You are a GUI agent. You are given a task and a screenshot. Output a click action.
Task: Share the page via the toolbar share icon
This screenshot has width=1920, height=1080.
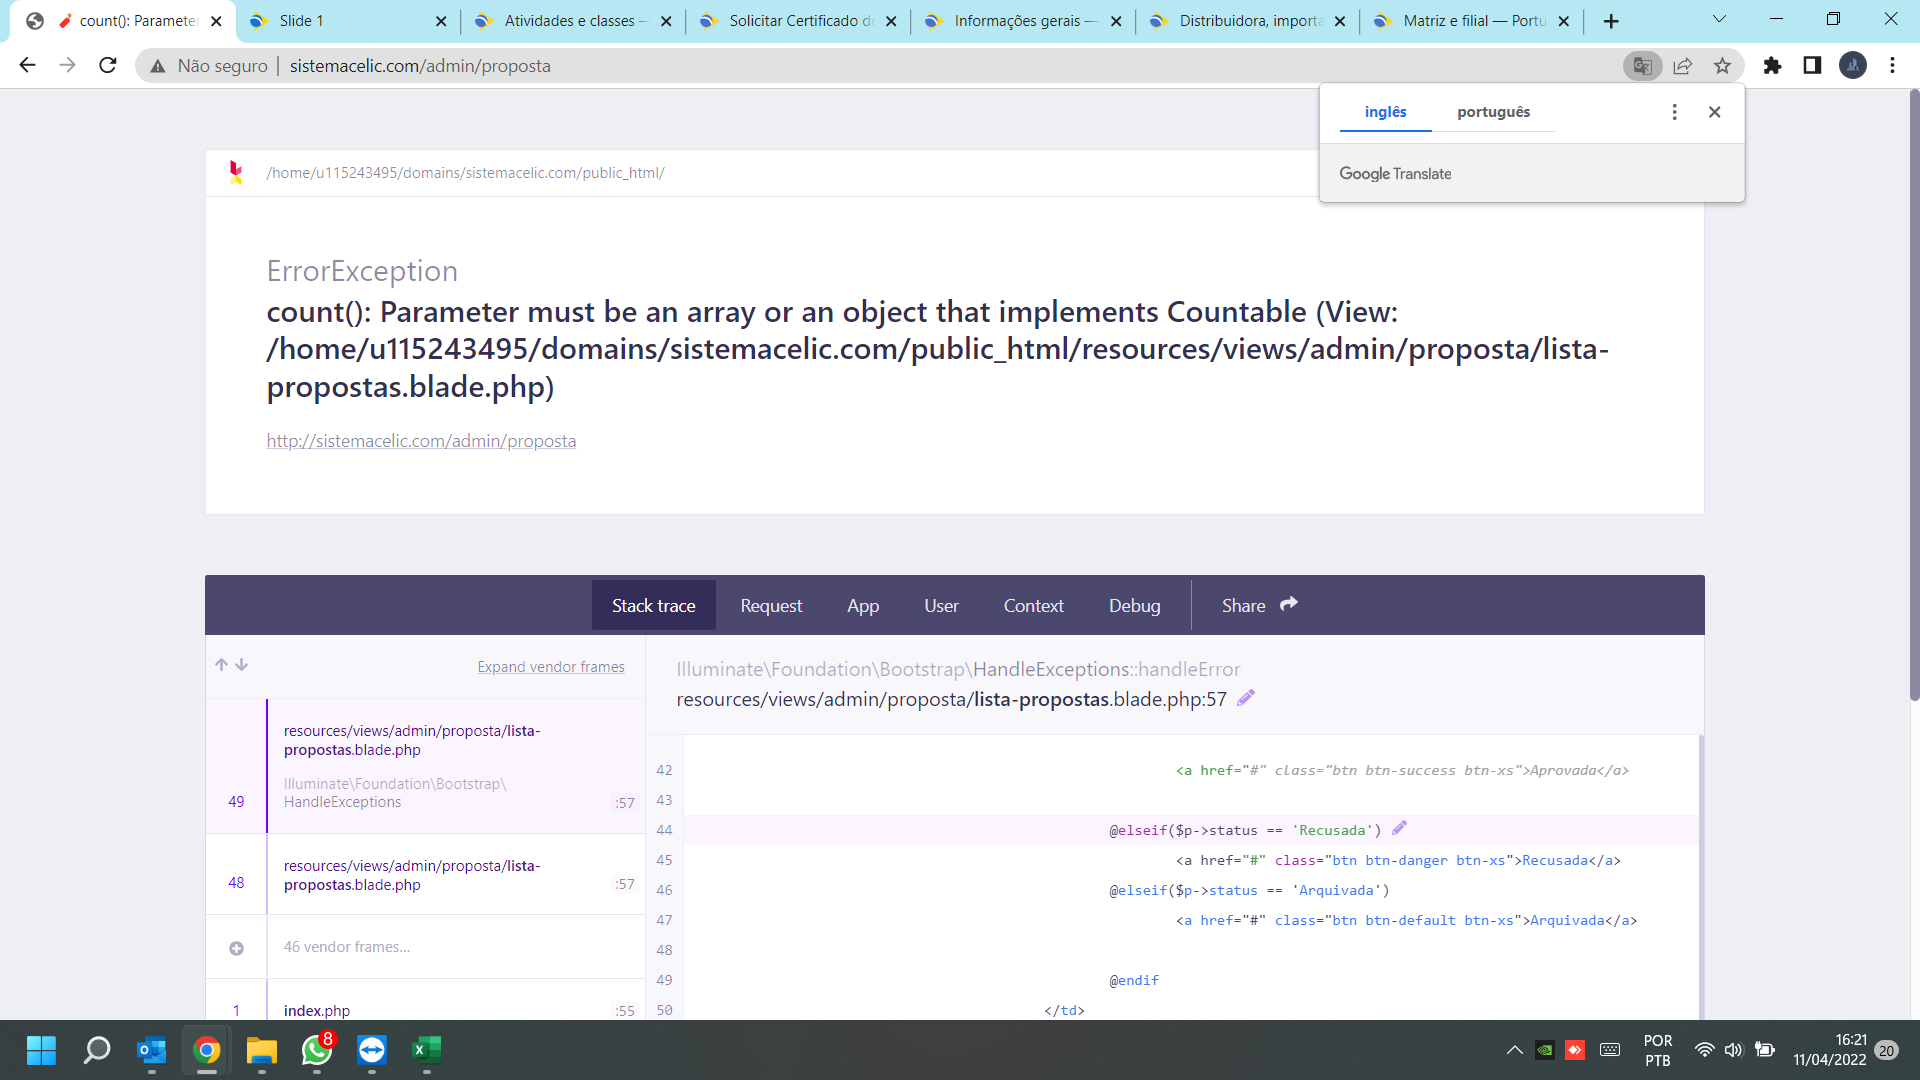point(1683,65)
